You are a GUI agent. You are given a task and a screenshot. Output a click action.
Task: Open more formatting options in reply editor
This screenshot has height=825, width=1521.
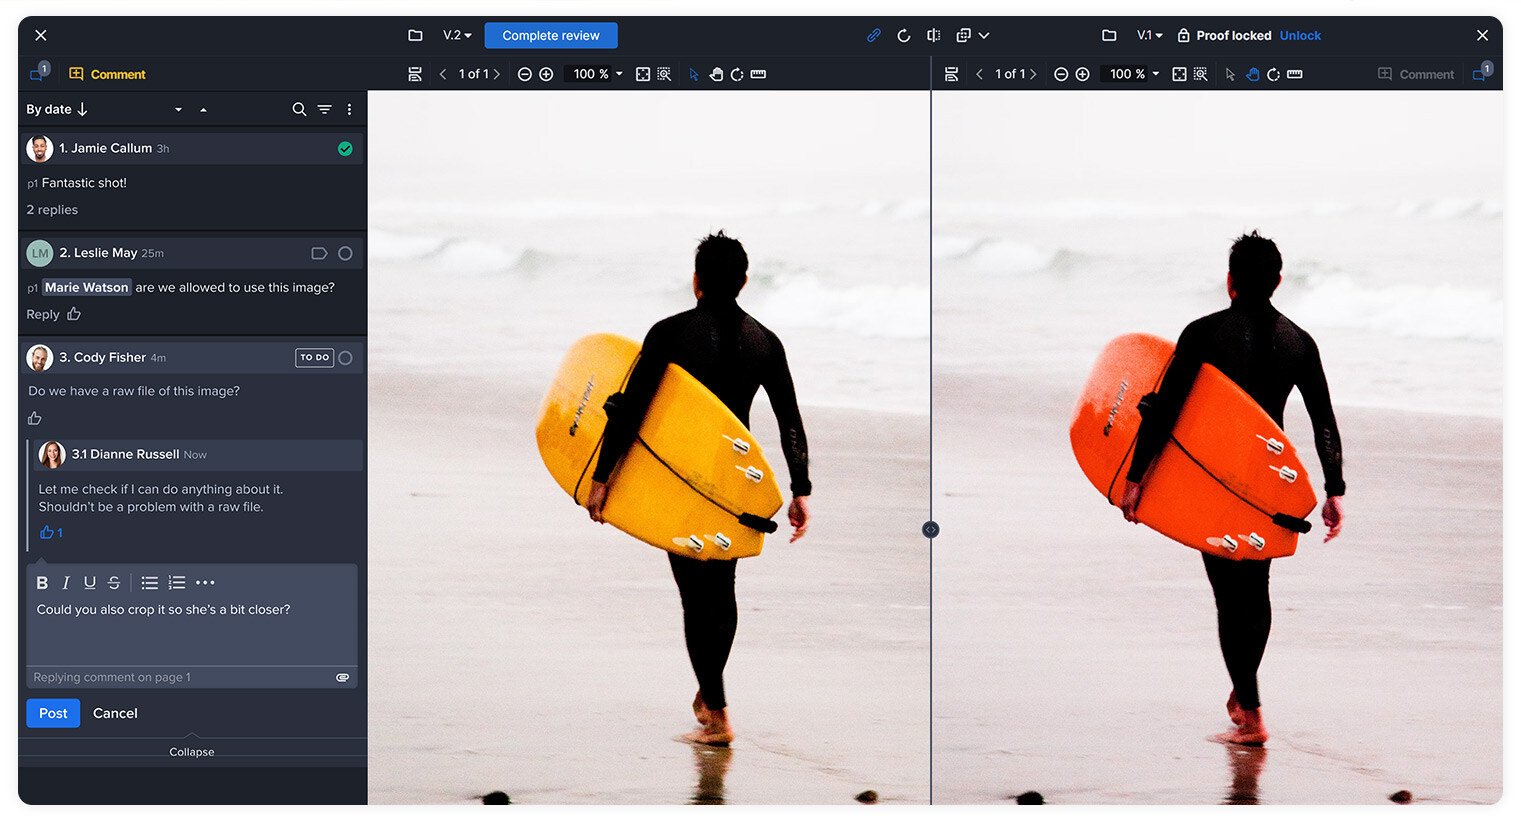[205, 583]
